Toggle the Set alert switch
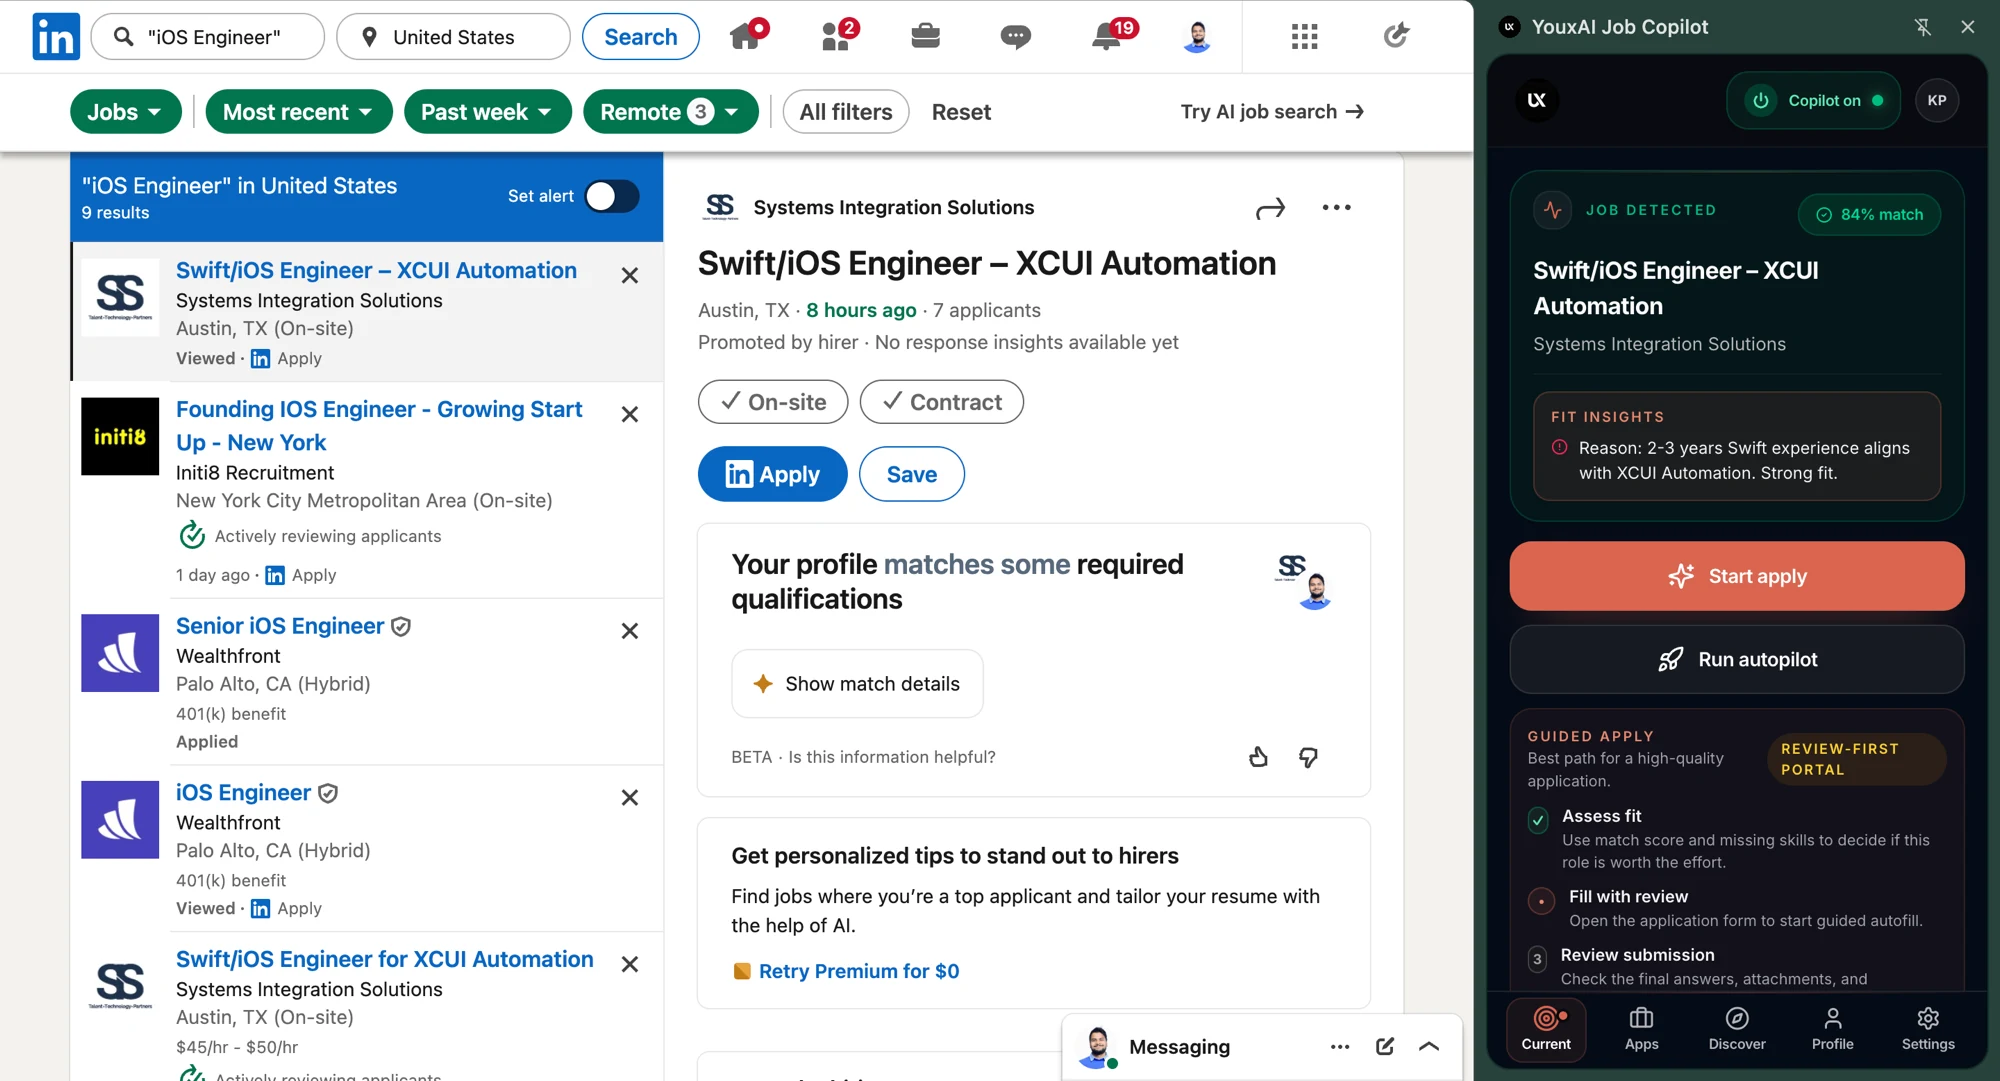The width and height of the screenshot is (2000, 1081). point(612,196)
